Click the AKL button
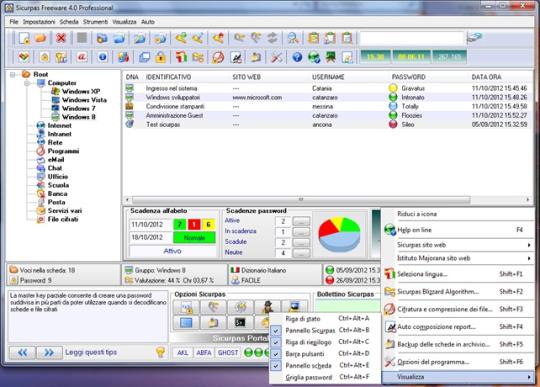 183,352
